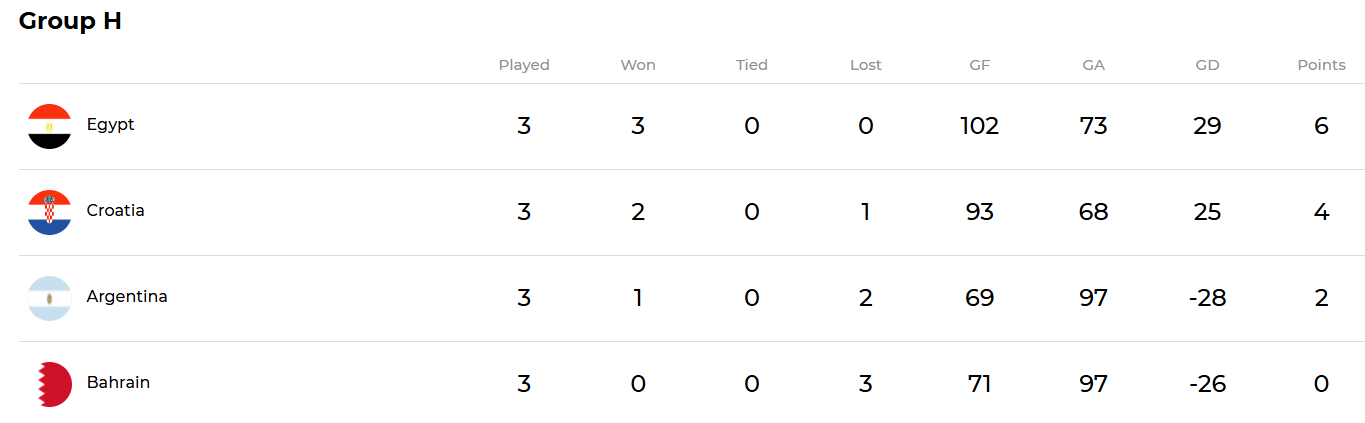Click the Played column header
This screenshot has height=423, width=1365.
pyautogui.click(x=524, y=65)
